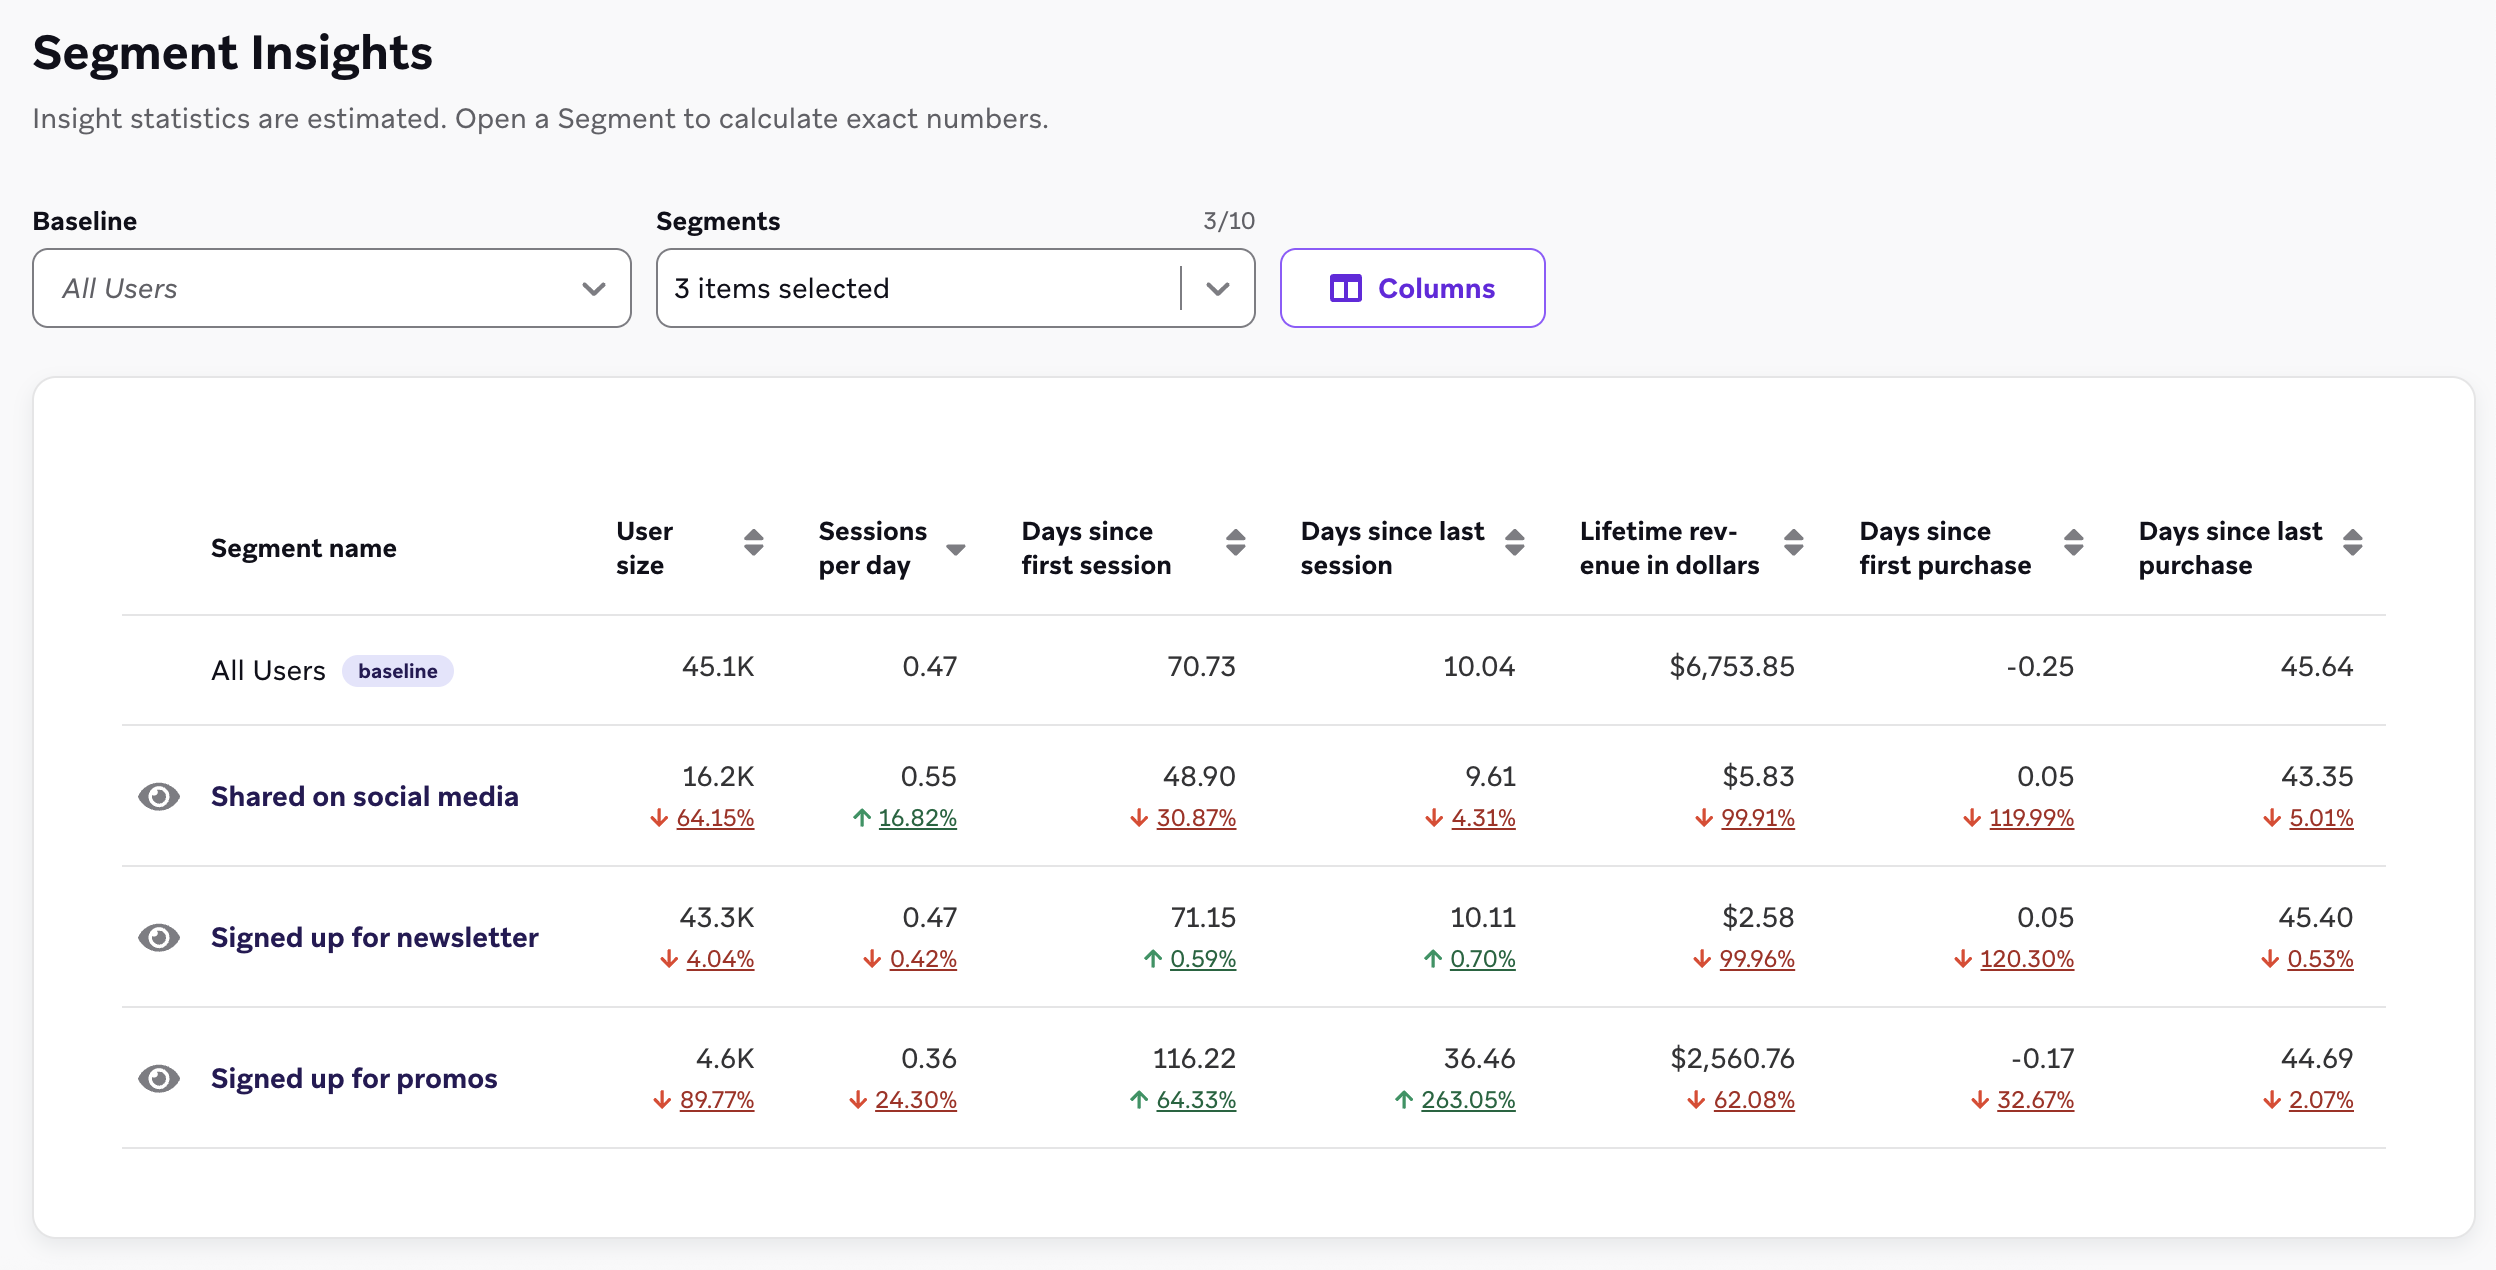The height and width of the screenshot is (1270, 2496).
Task: Open Signed up for promos segment
Action: (x=354, y=1079)
